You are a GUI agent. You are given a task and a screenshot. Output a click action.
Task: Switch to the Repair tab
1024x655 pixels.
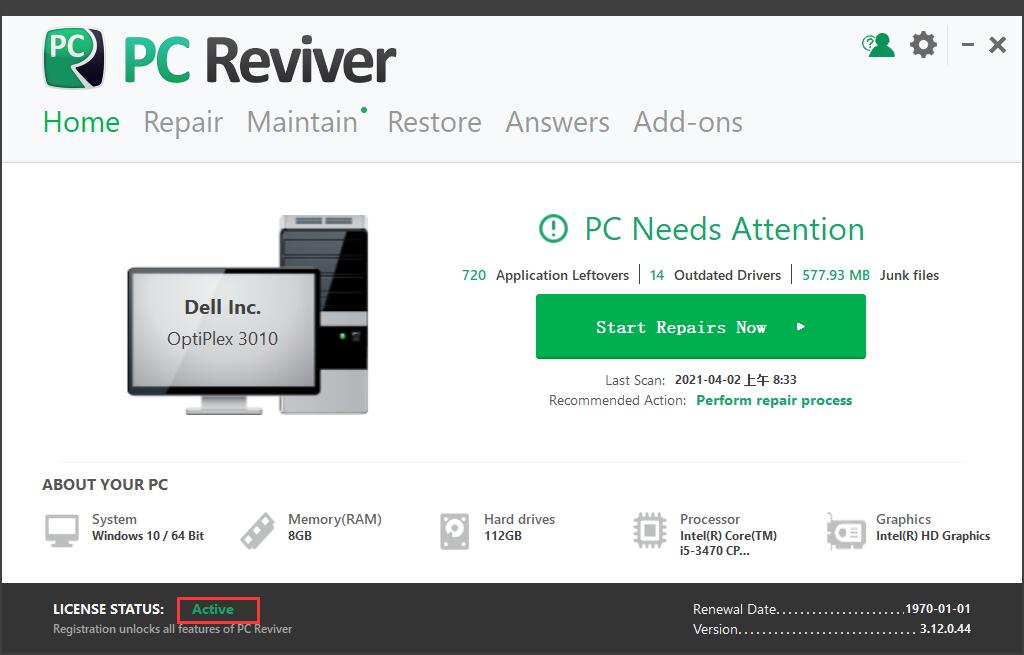(x=183, y=122)
